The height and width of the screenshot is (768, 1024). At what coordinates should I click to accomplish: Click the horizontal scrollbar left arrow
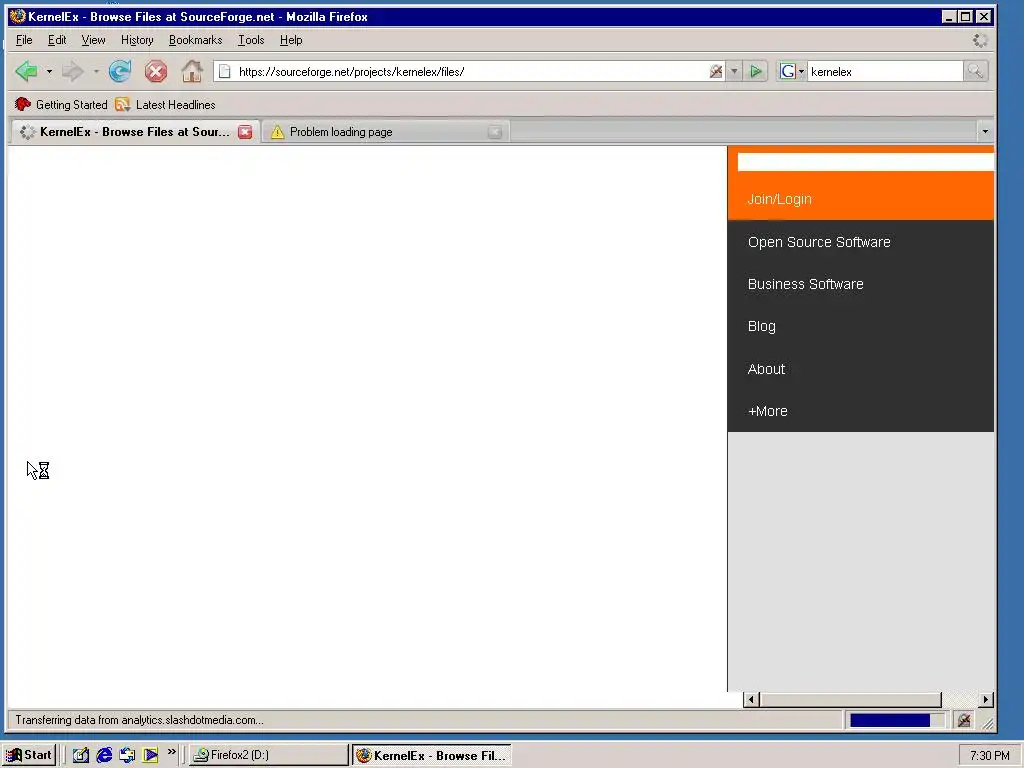[x=751, y=699]
